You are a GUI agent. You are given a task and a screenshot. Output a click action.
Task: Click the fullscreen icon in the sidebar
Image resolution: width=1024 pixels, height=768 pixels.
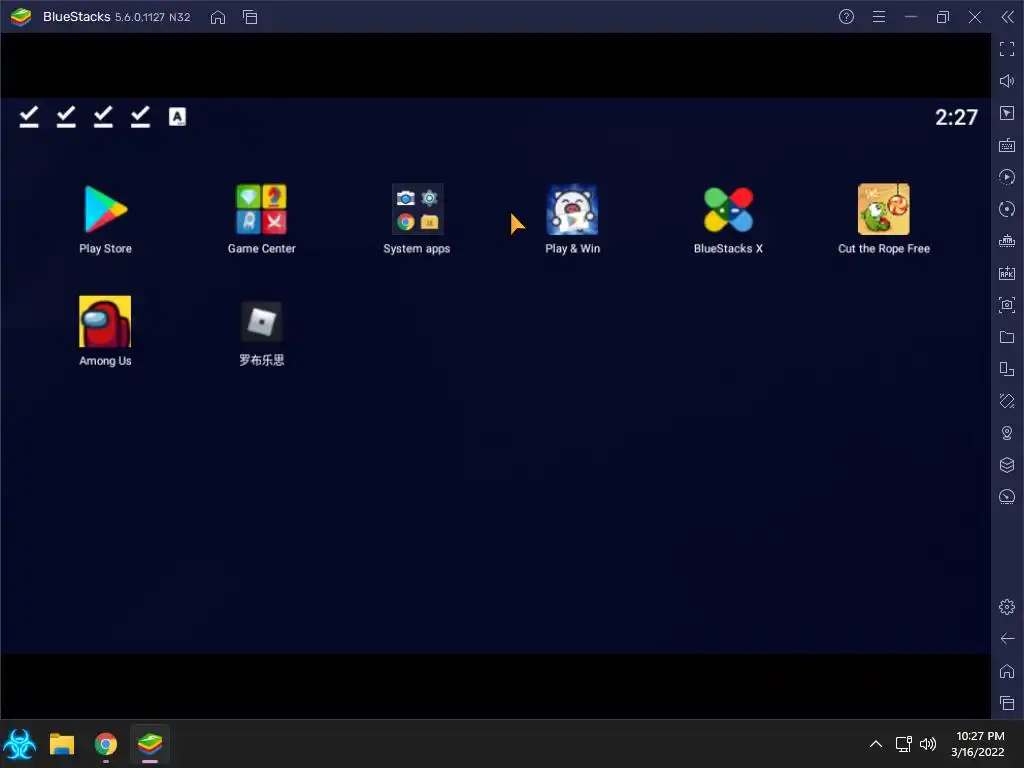click(1007, 49)
